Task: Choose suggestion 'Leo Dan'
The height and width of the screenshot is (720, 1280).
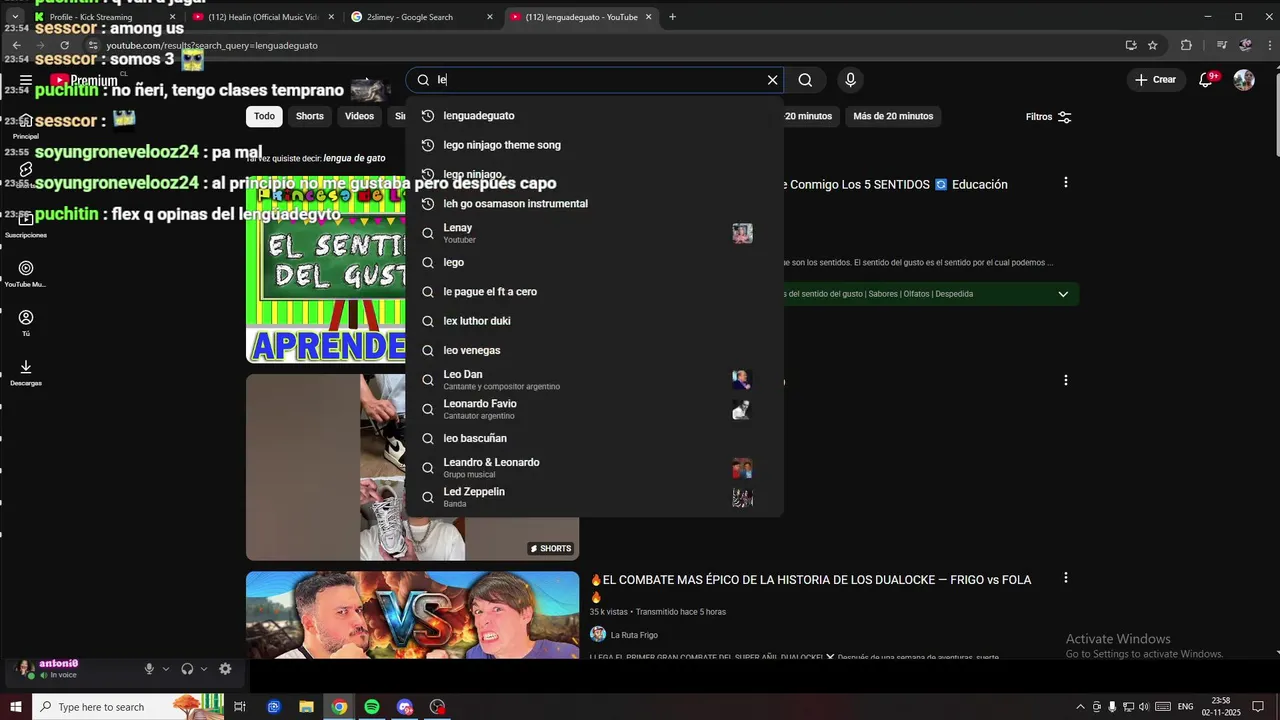Action: [594, 380]
